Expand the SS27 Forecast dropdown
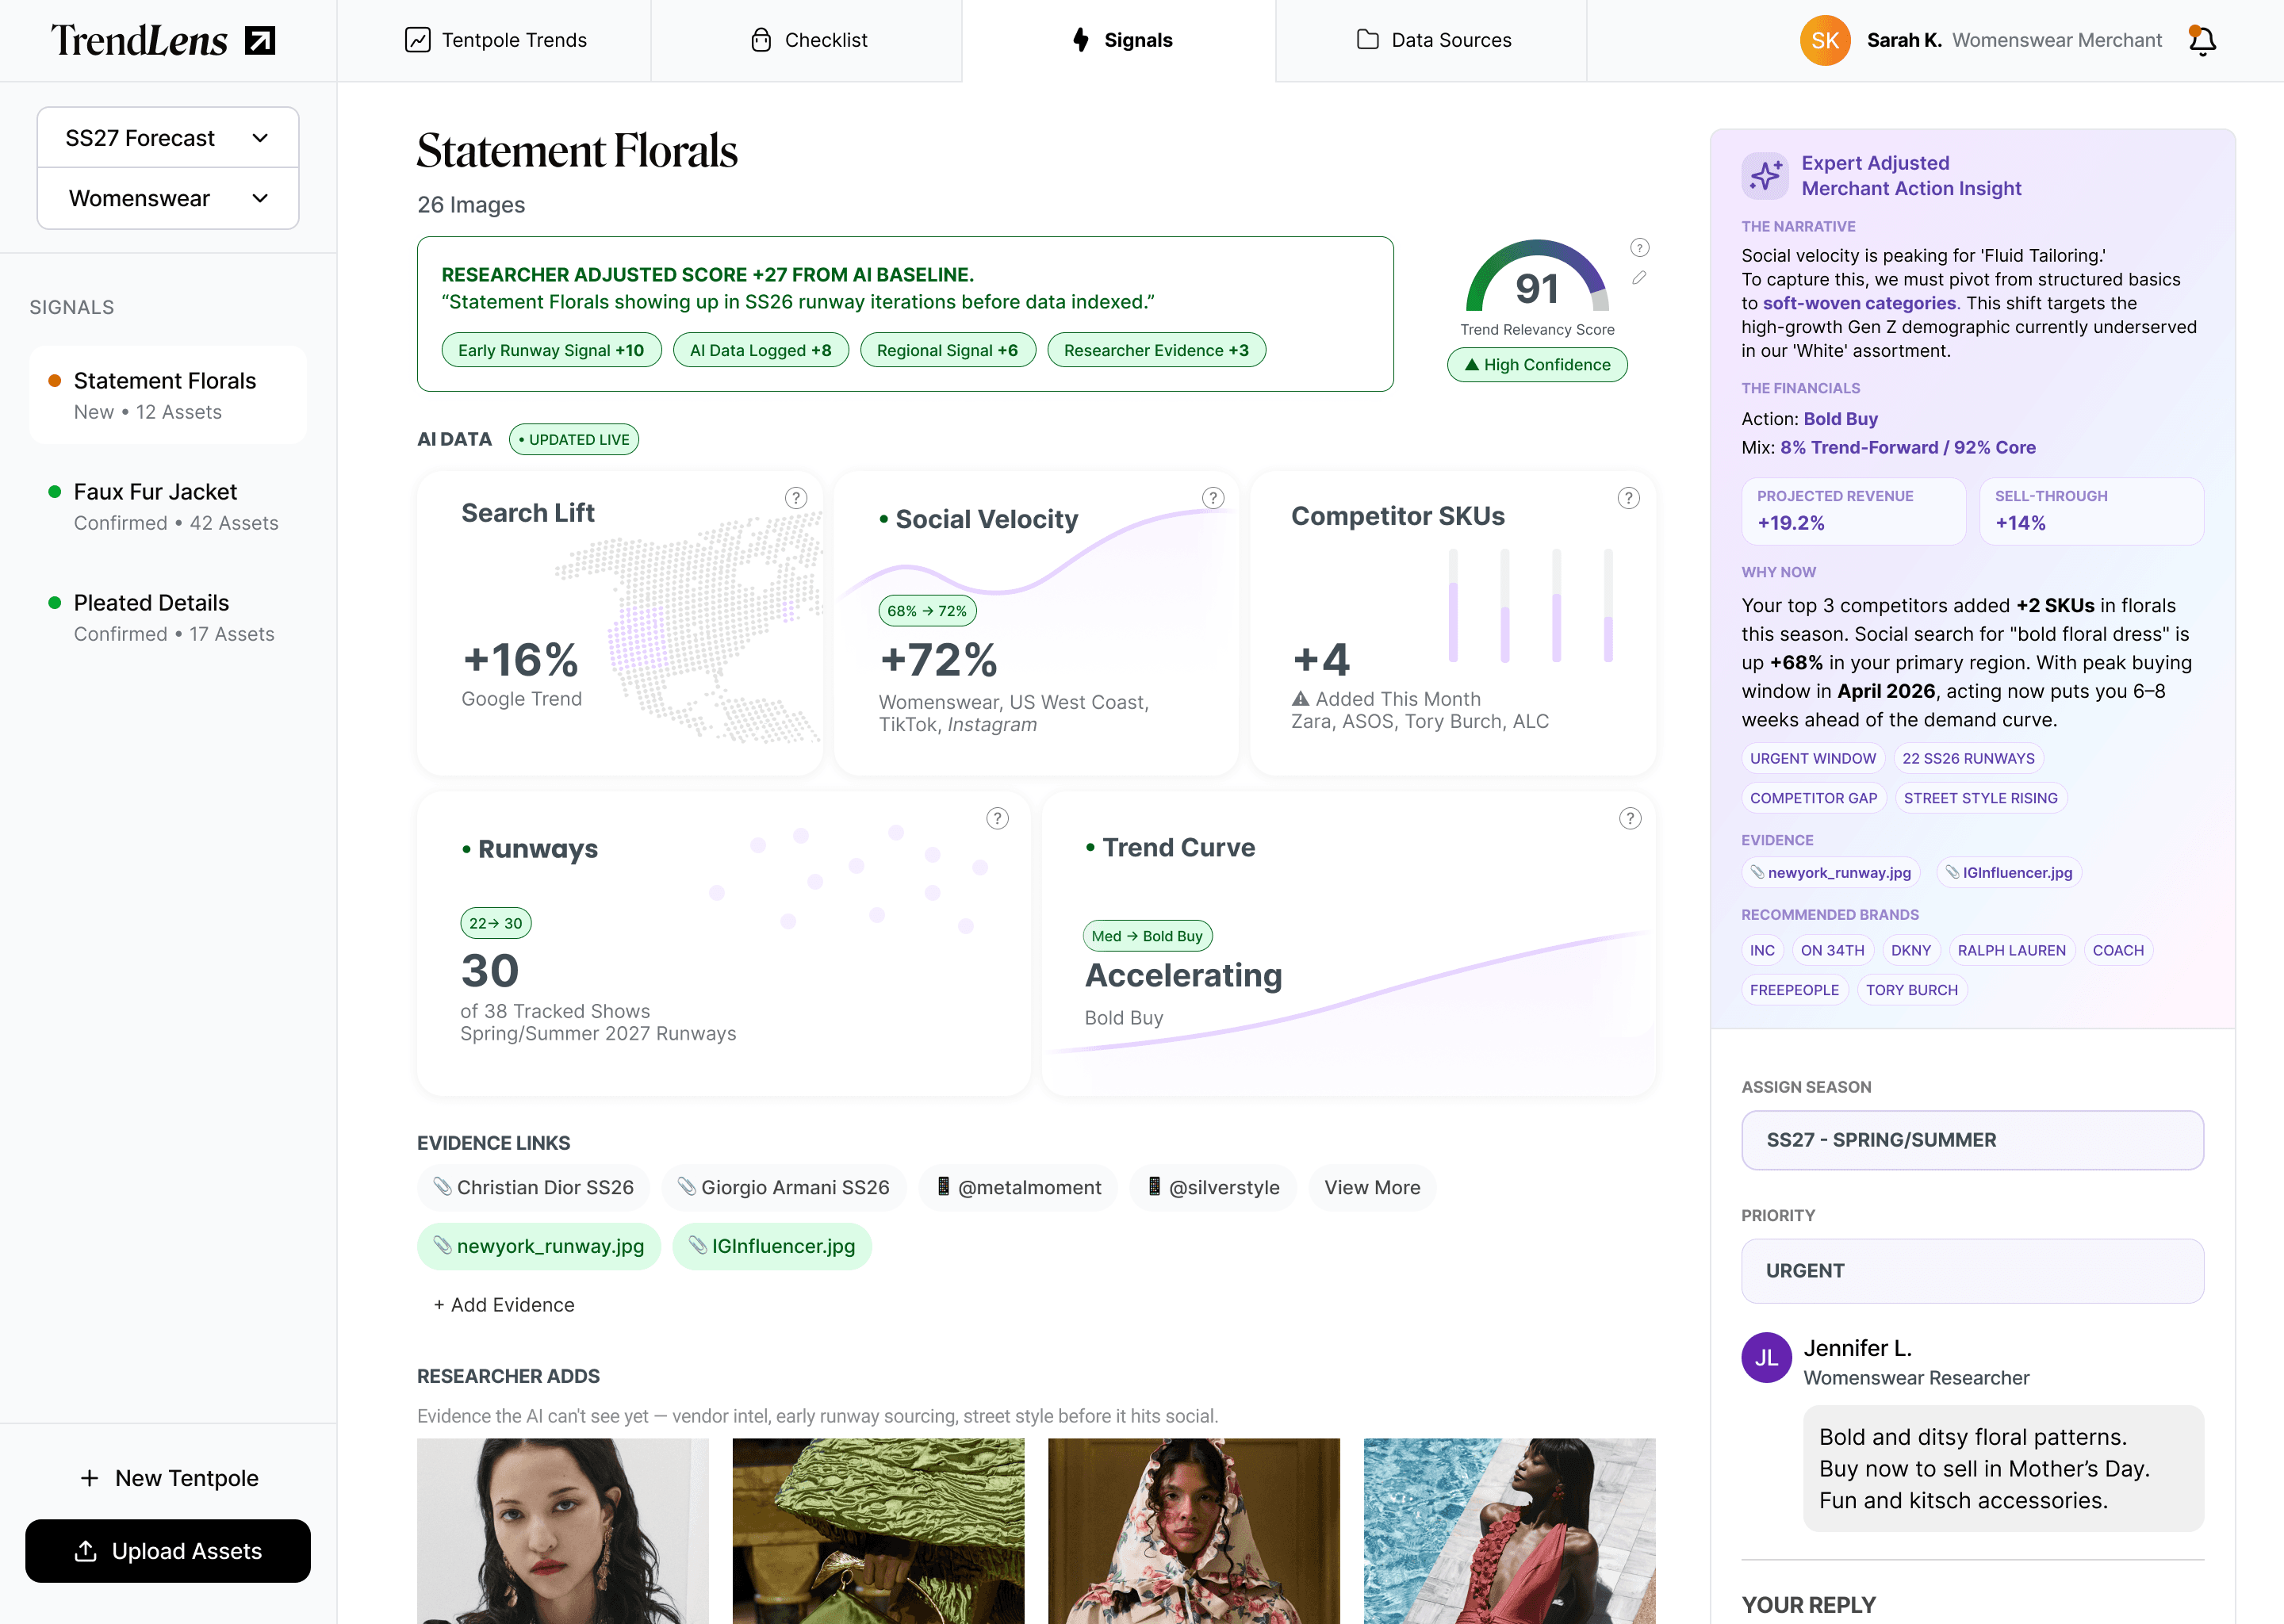 pos(168,138)
